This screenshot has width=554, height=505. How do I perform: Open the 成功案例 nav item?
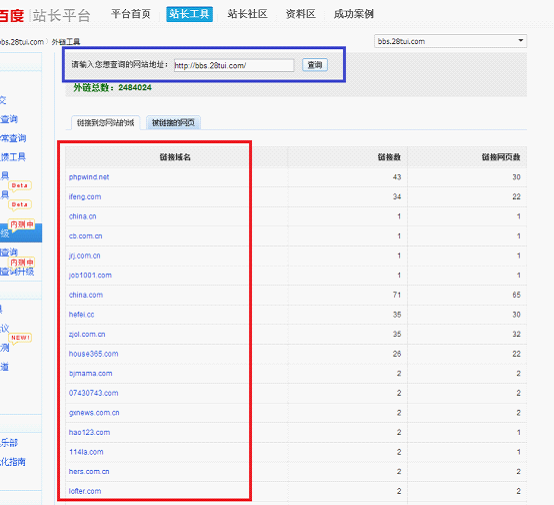pyautogui.click(x=353, y=14)
